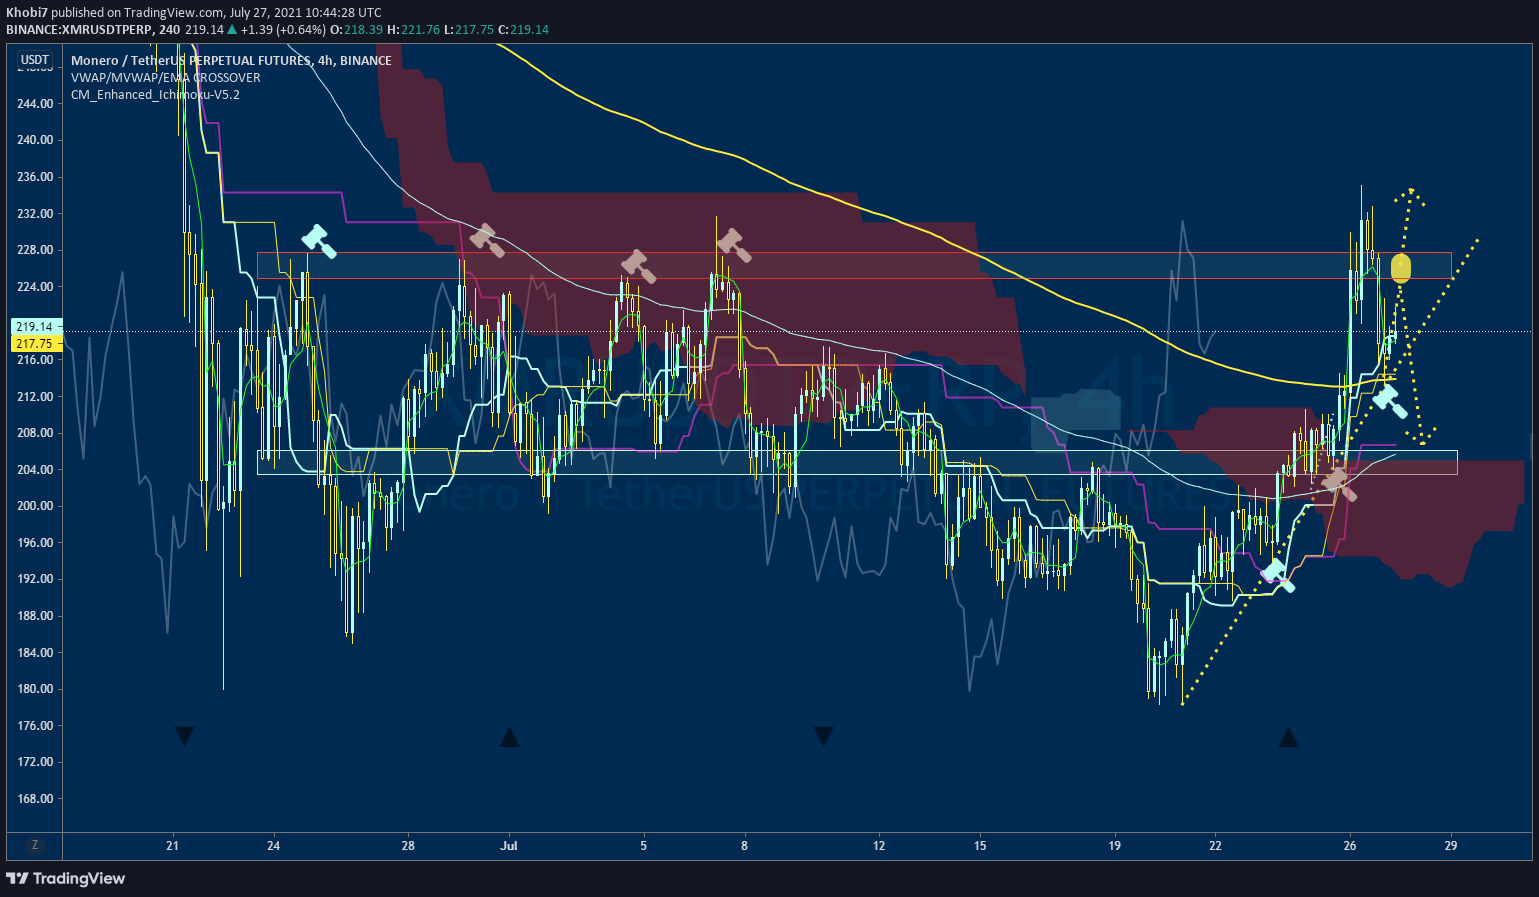Click the 168.00 price axis label
Screen dimensions: 1539x897
(x=35, y=799)
